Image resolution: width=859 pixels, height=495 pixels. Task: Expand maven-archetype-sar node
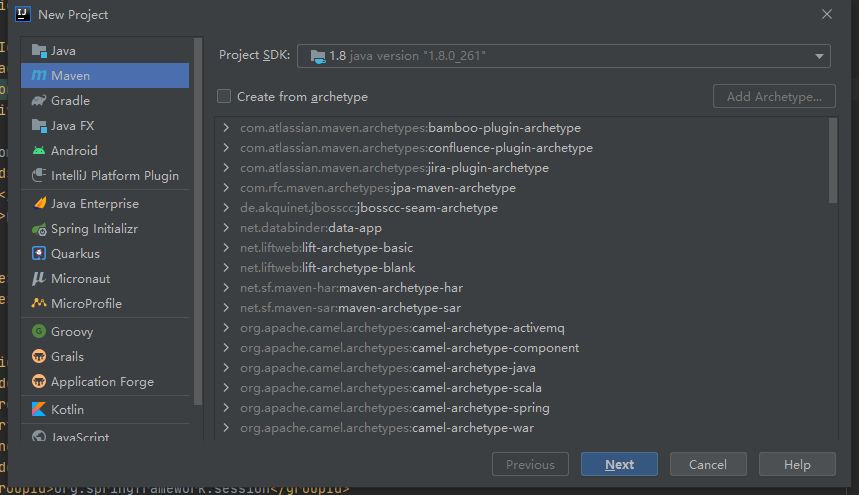click(226, 307)
